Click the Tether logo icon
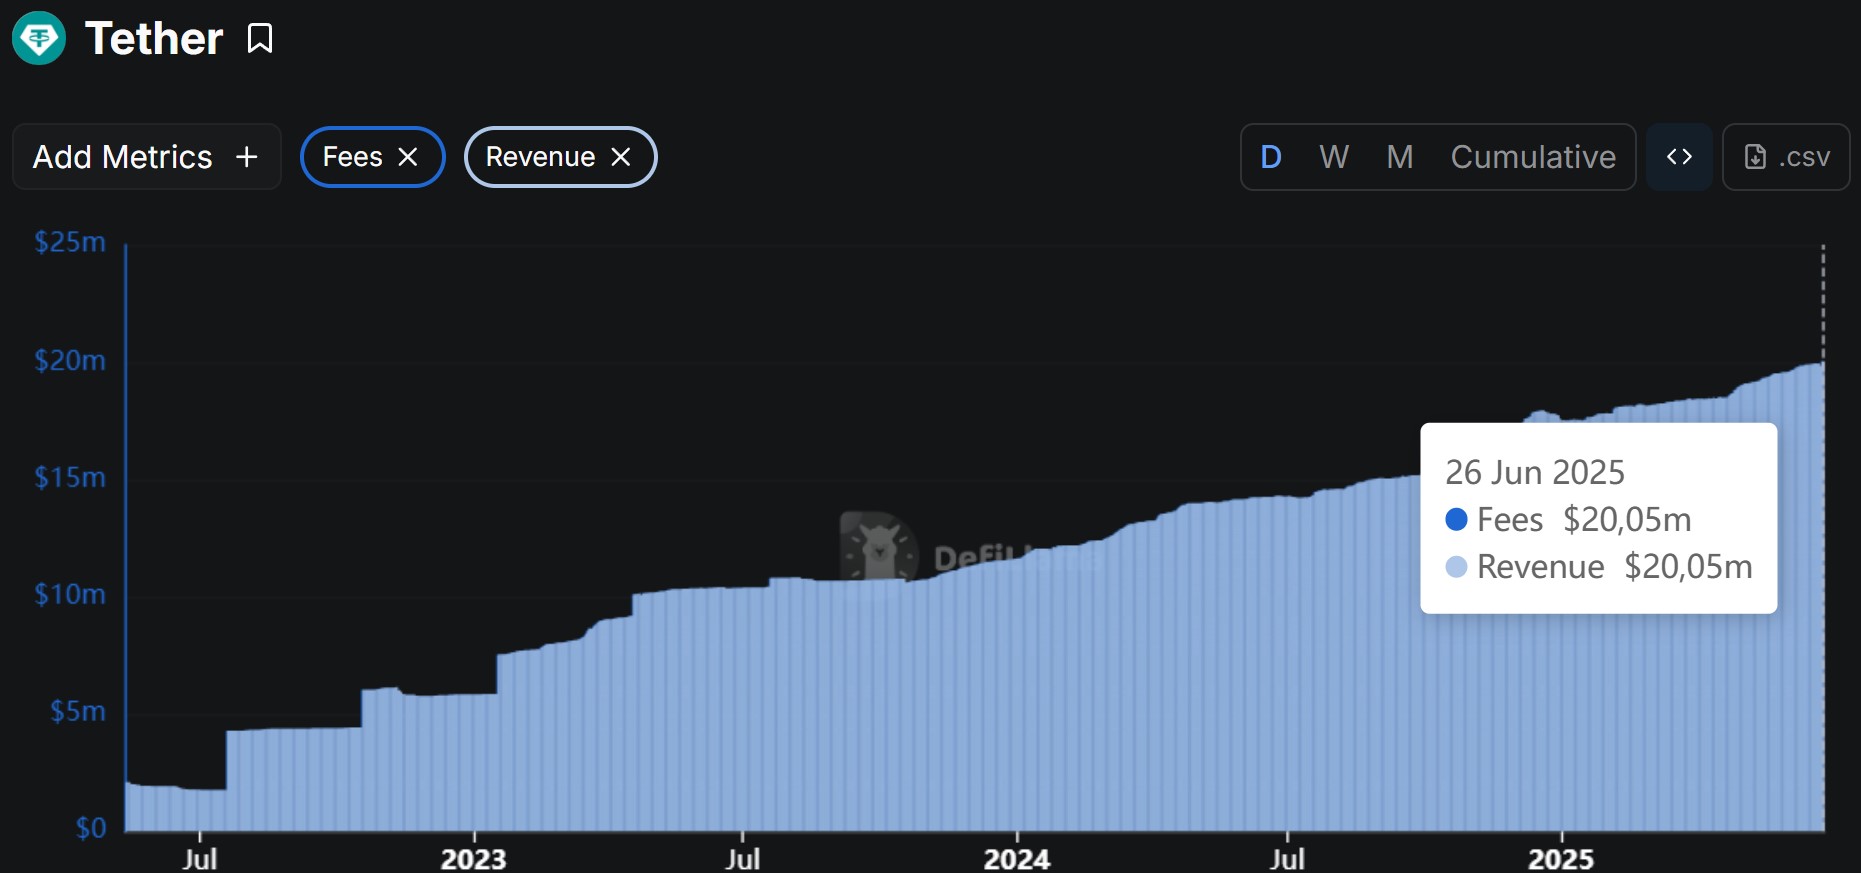Screen dimensions: 1861x873 (x=39, y=38)
